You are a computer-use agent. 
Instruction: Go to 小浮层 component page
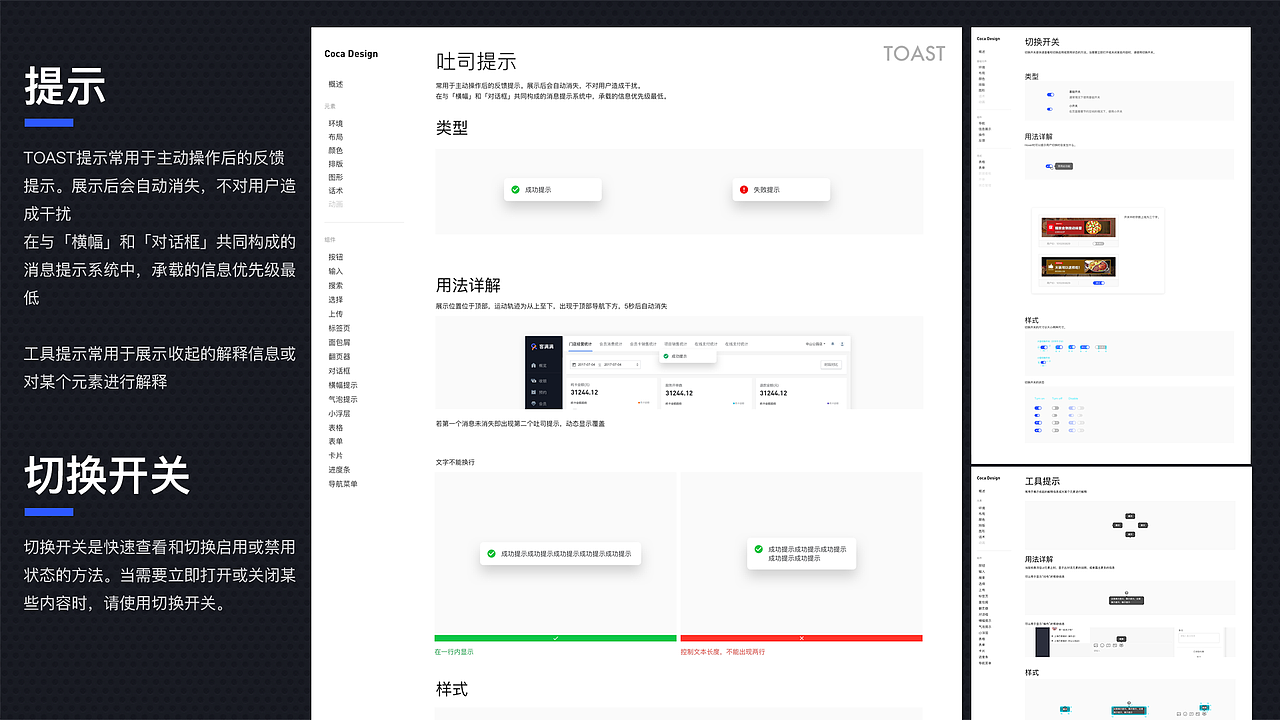[x=339, y=413]
